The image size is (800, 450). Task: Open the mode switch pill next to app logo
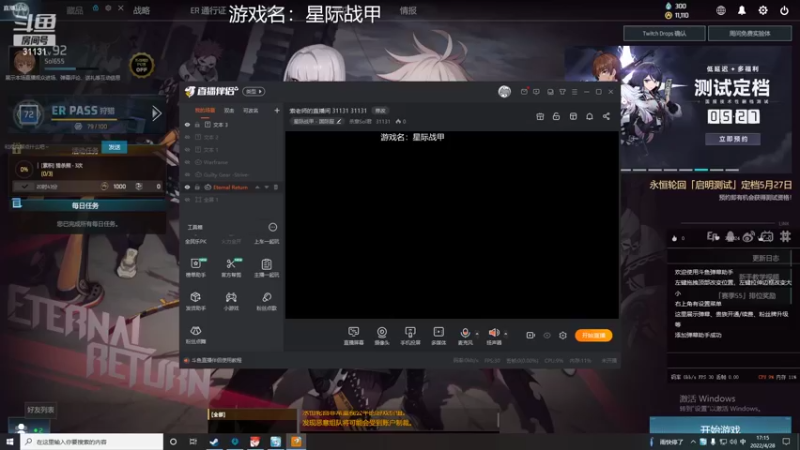[254, 91]
